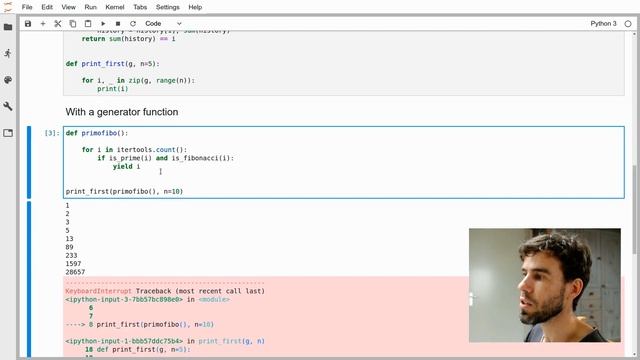Click the 'yield i' line in the cell
Screen dimensions: 640x360
pyautogui.click(x=127, y=167)
